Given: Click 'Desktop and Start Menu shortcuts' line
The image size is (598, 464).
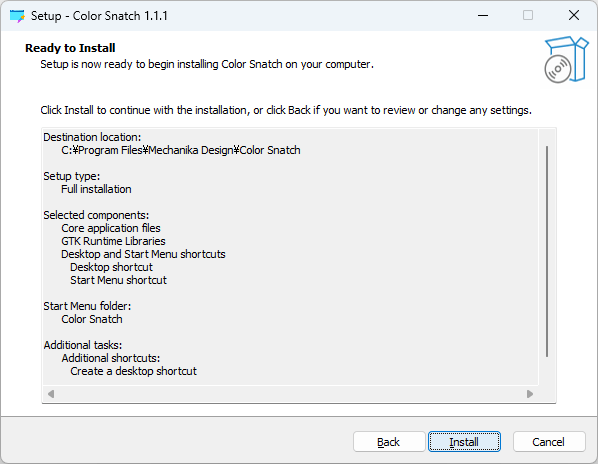Looking at the screenshot, I should coord(143,254).
